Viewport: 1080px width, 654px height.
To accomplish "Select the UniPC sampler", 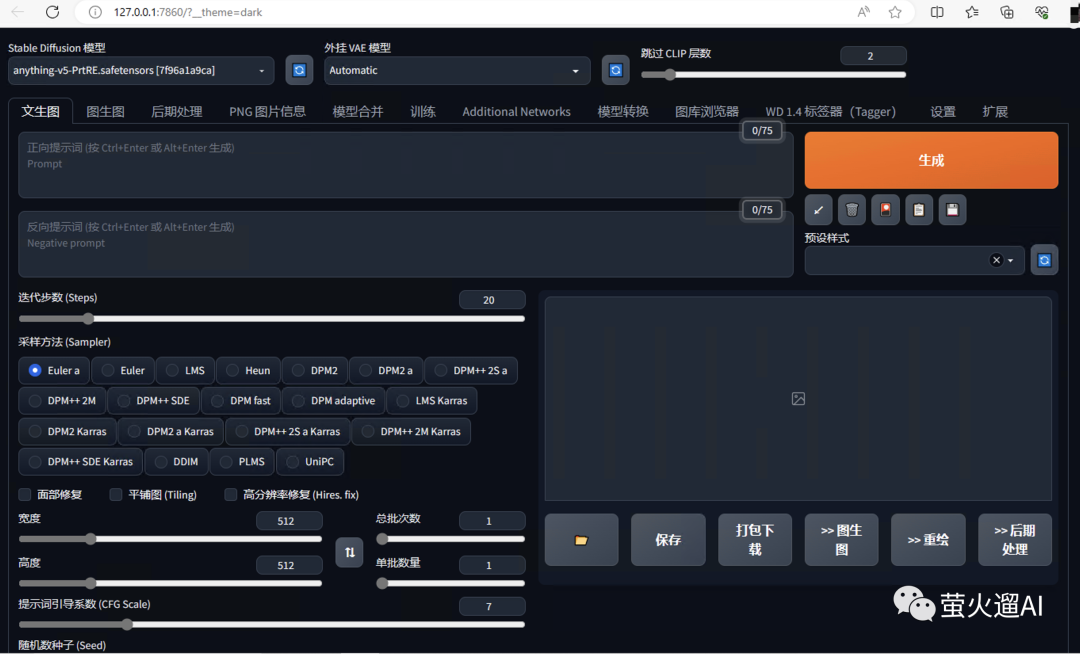I will click(310, 462).
